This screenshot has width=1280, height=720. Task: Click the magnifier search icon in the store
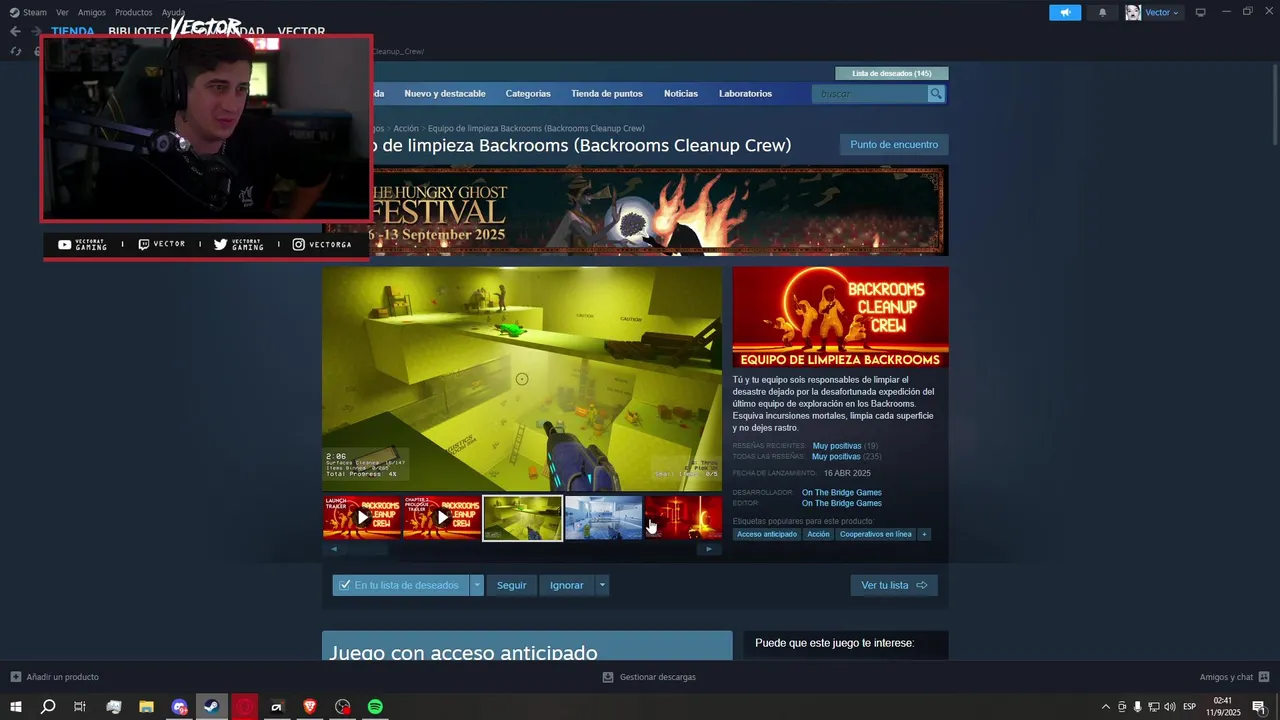tap(936, 94)
